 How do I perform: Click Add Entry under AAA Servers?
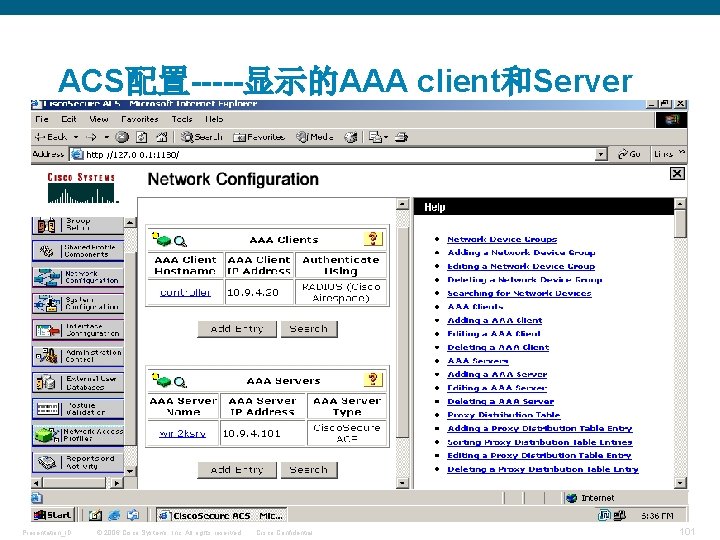[x=237, y=470]
